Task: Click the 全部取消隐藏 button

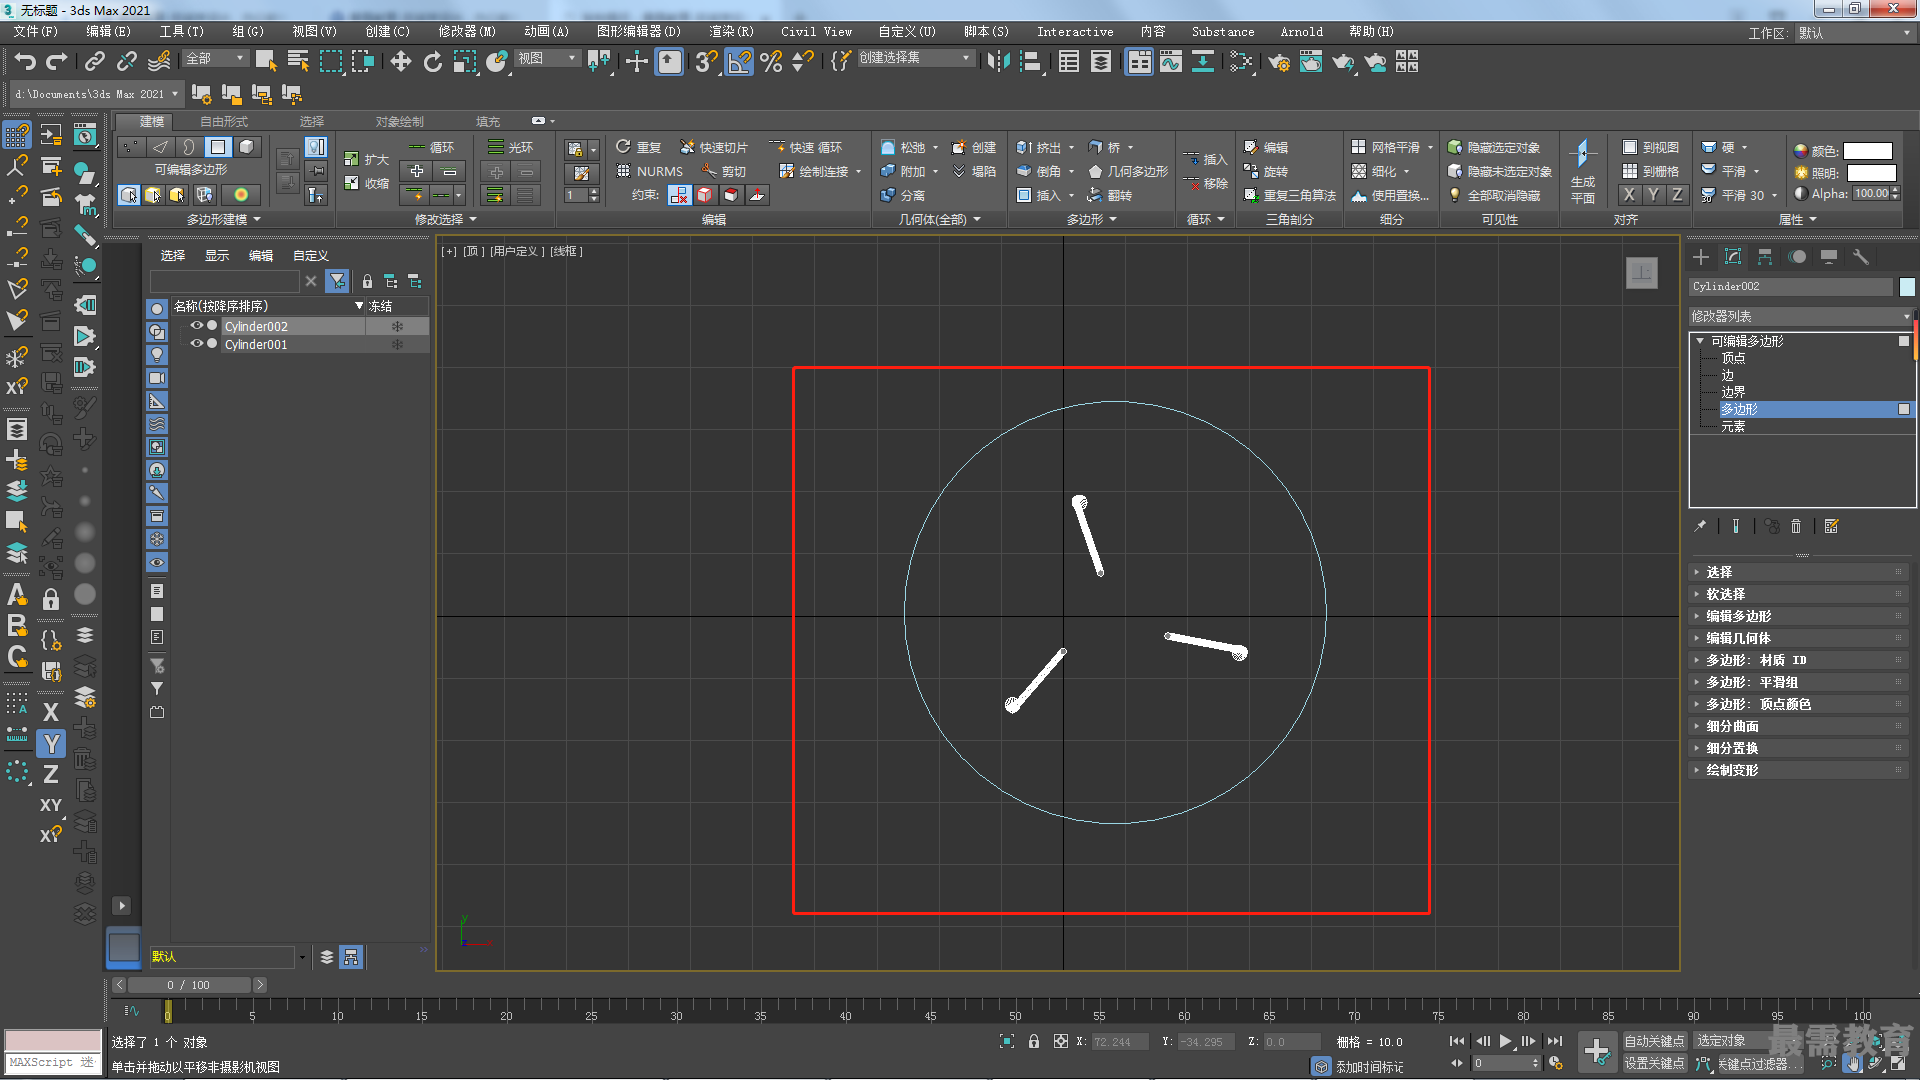Action: coord(1494,195)
